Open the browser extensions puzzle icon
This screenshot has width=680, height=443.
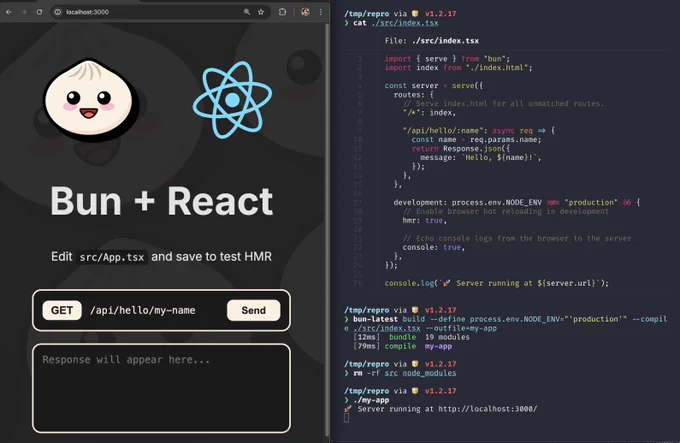(282, 12)
